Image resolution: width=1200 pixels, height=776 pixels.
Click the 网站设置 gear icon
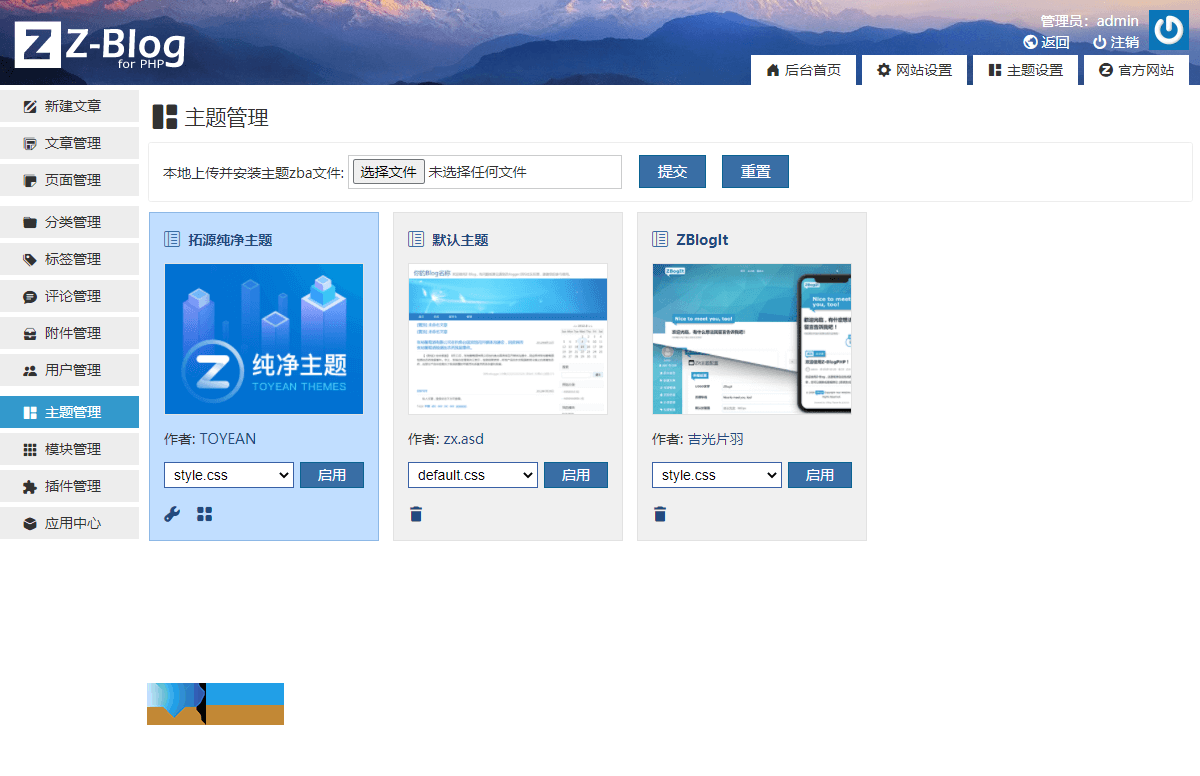point(884,70)
